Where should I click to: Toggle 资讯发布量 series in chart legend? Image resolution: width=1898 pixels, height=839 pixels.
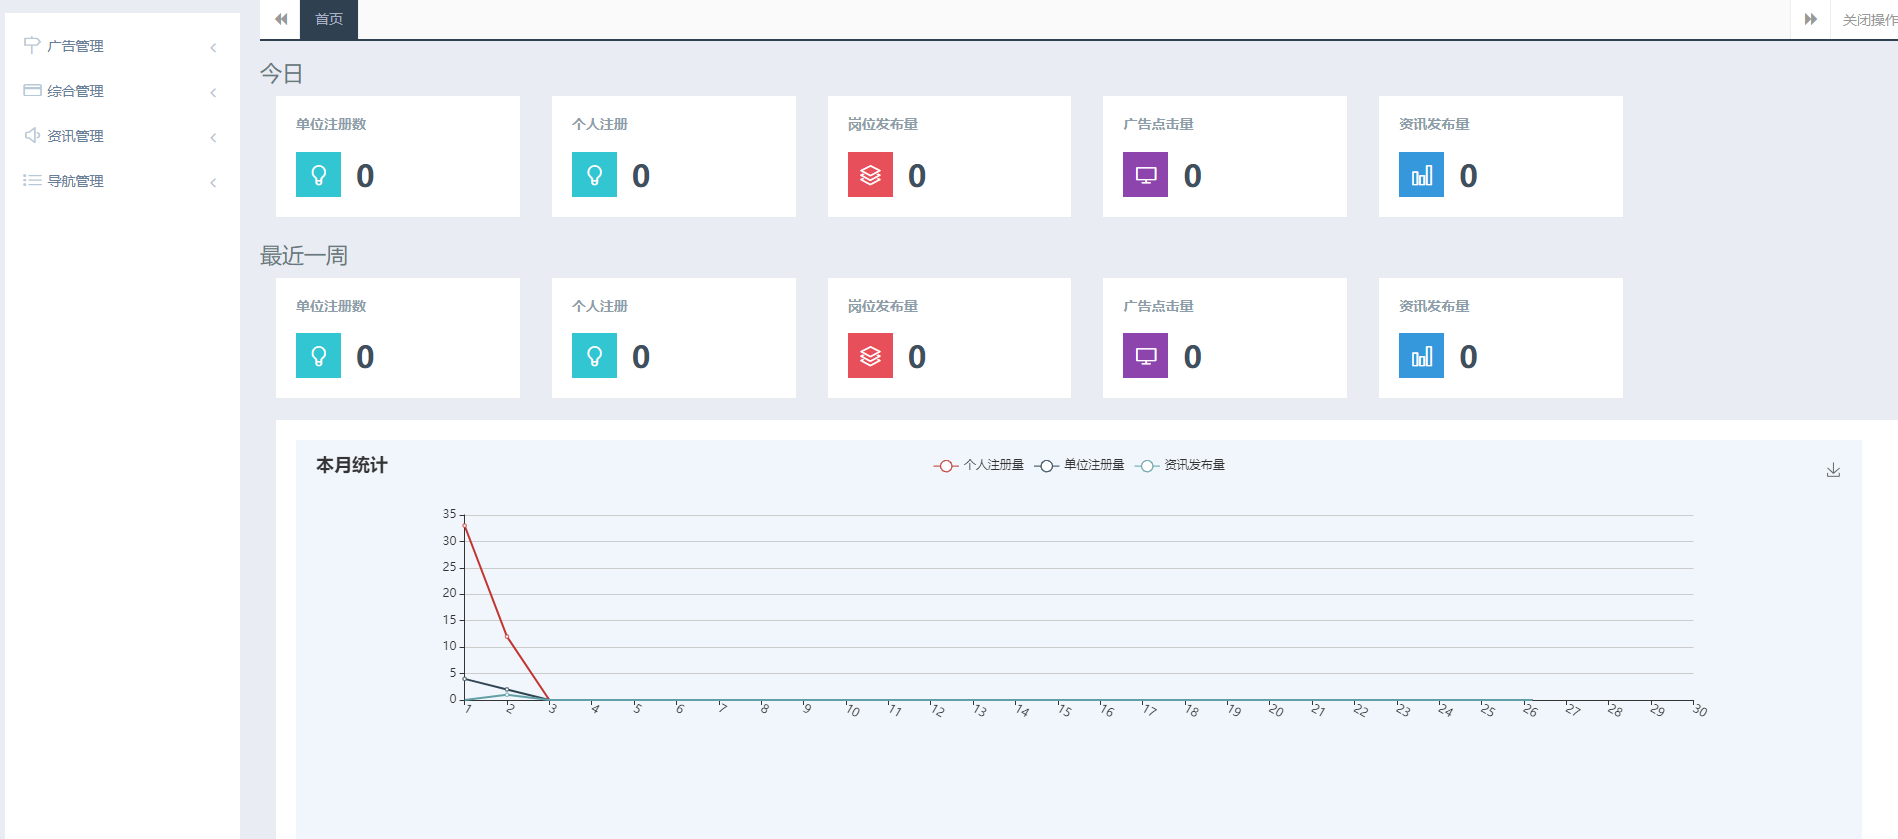[x=1180, y=465]
